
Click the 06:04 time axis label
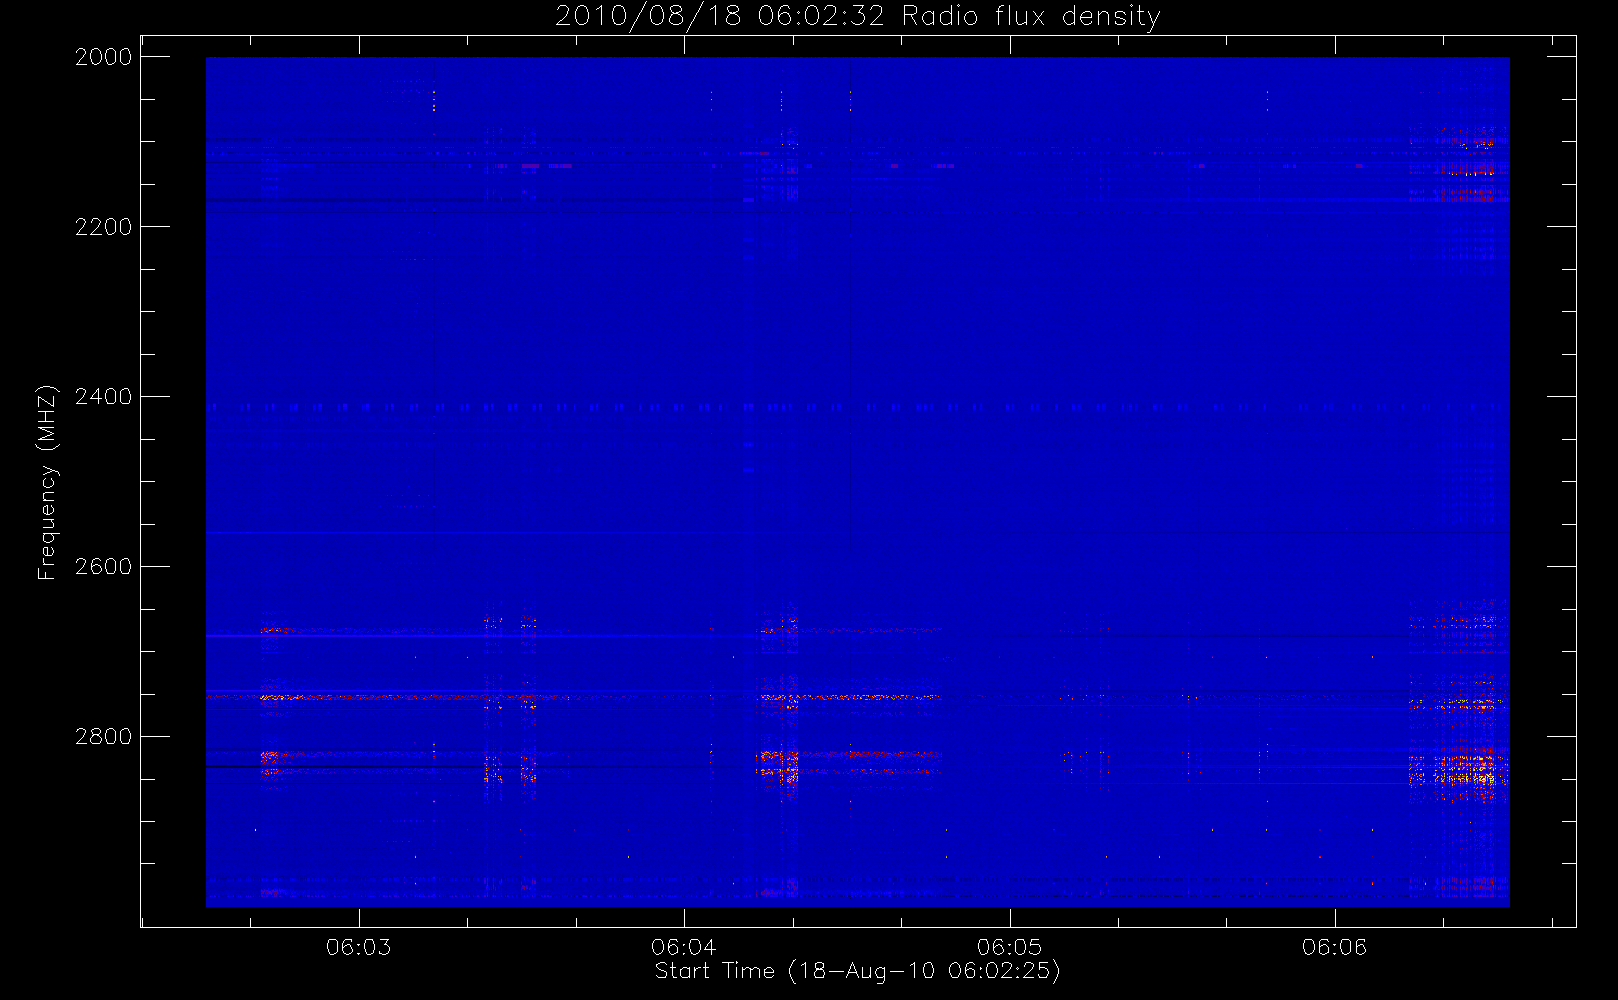point(684,947)
